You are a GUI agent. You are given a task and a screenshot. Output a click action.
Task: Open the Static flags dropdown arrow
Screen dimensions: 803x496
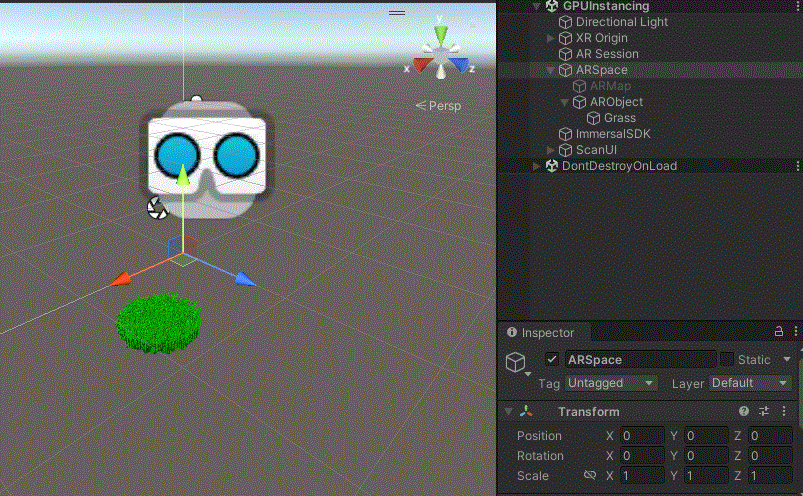[787, 359]
